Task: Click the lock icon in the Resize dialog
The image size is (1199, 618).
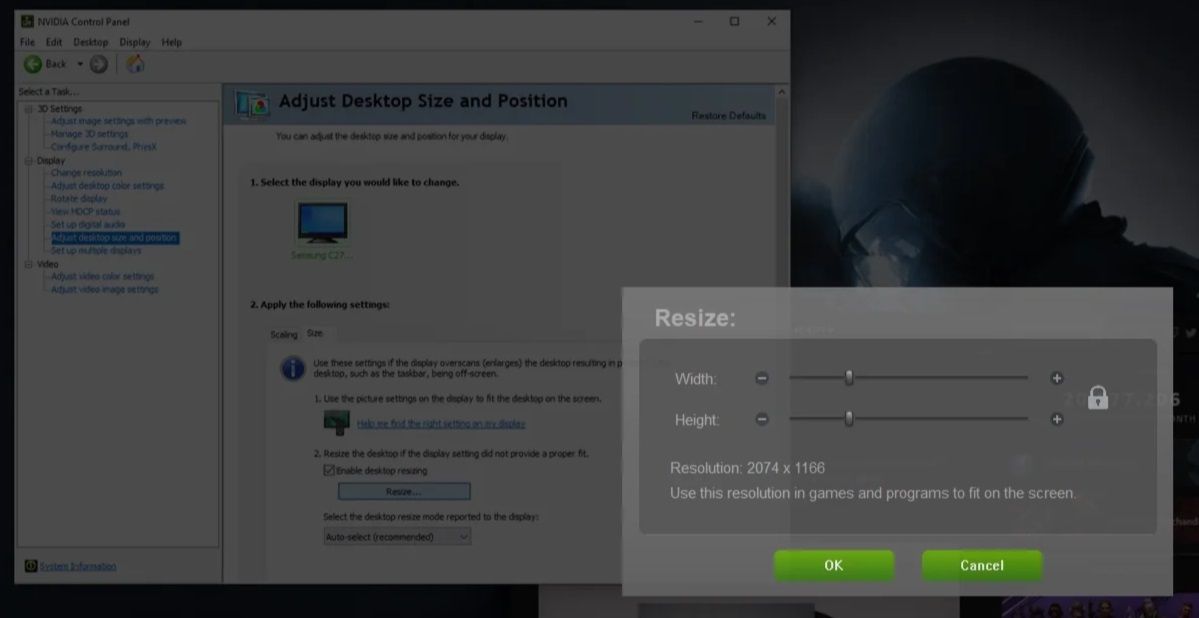Action: pos(1097,397)
